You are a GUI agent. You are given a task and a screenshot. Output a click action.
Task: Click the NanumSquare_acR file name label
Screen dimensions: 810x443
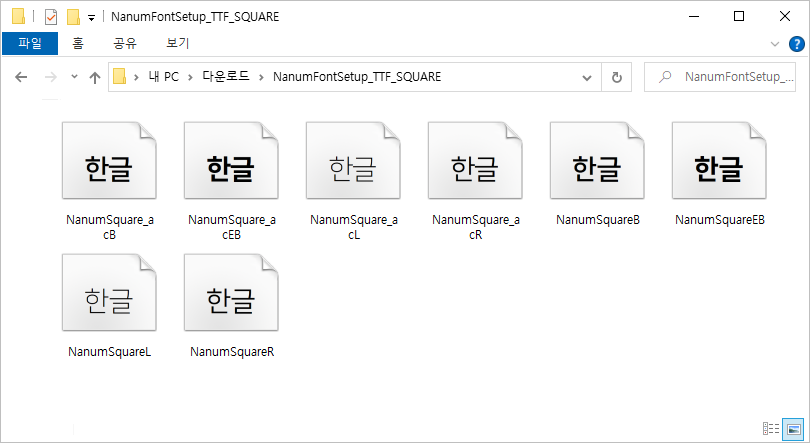(475, 227)
